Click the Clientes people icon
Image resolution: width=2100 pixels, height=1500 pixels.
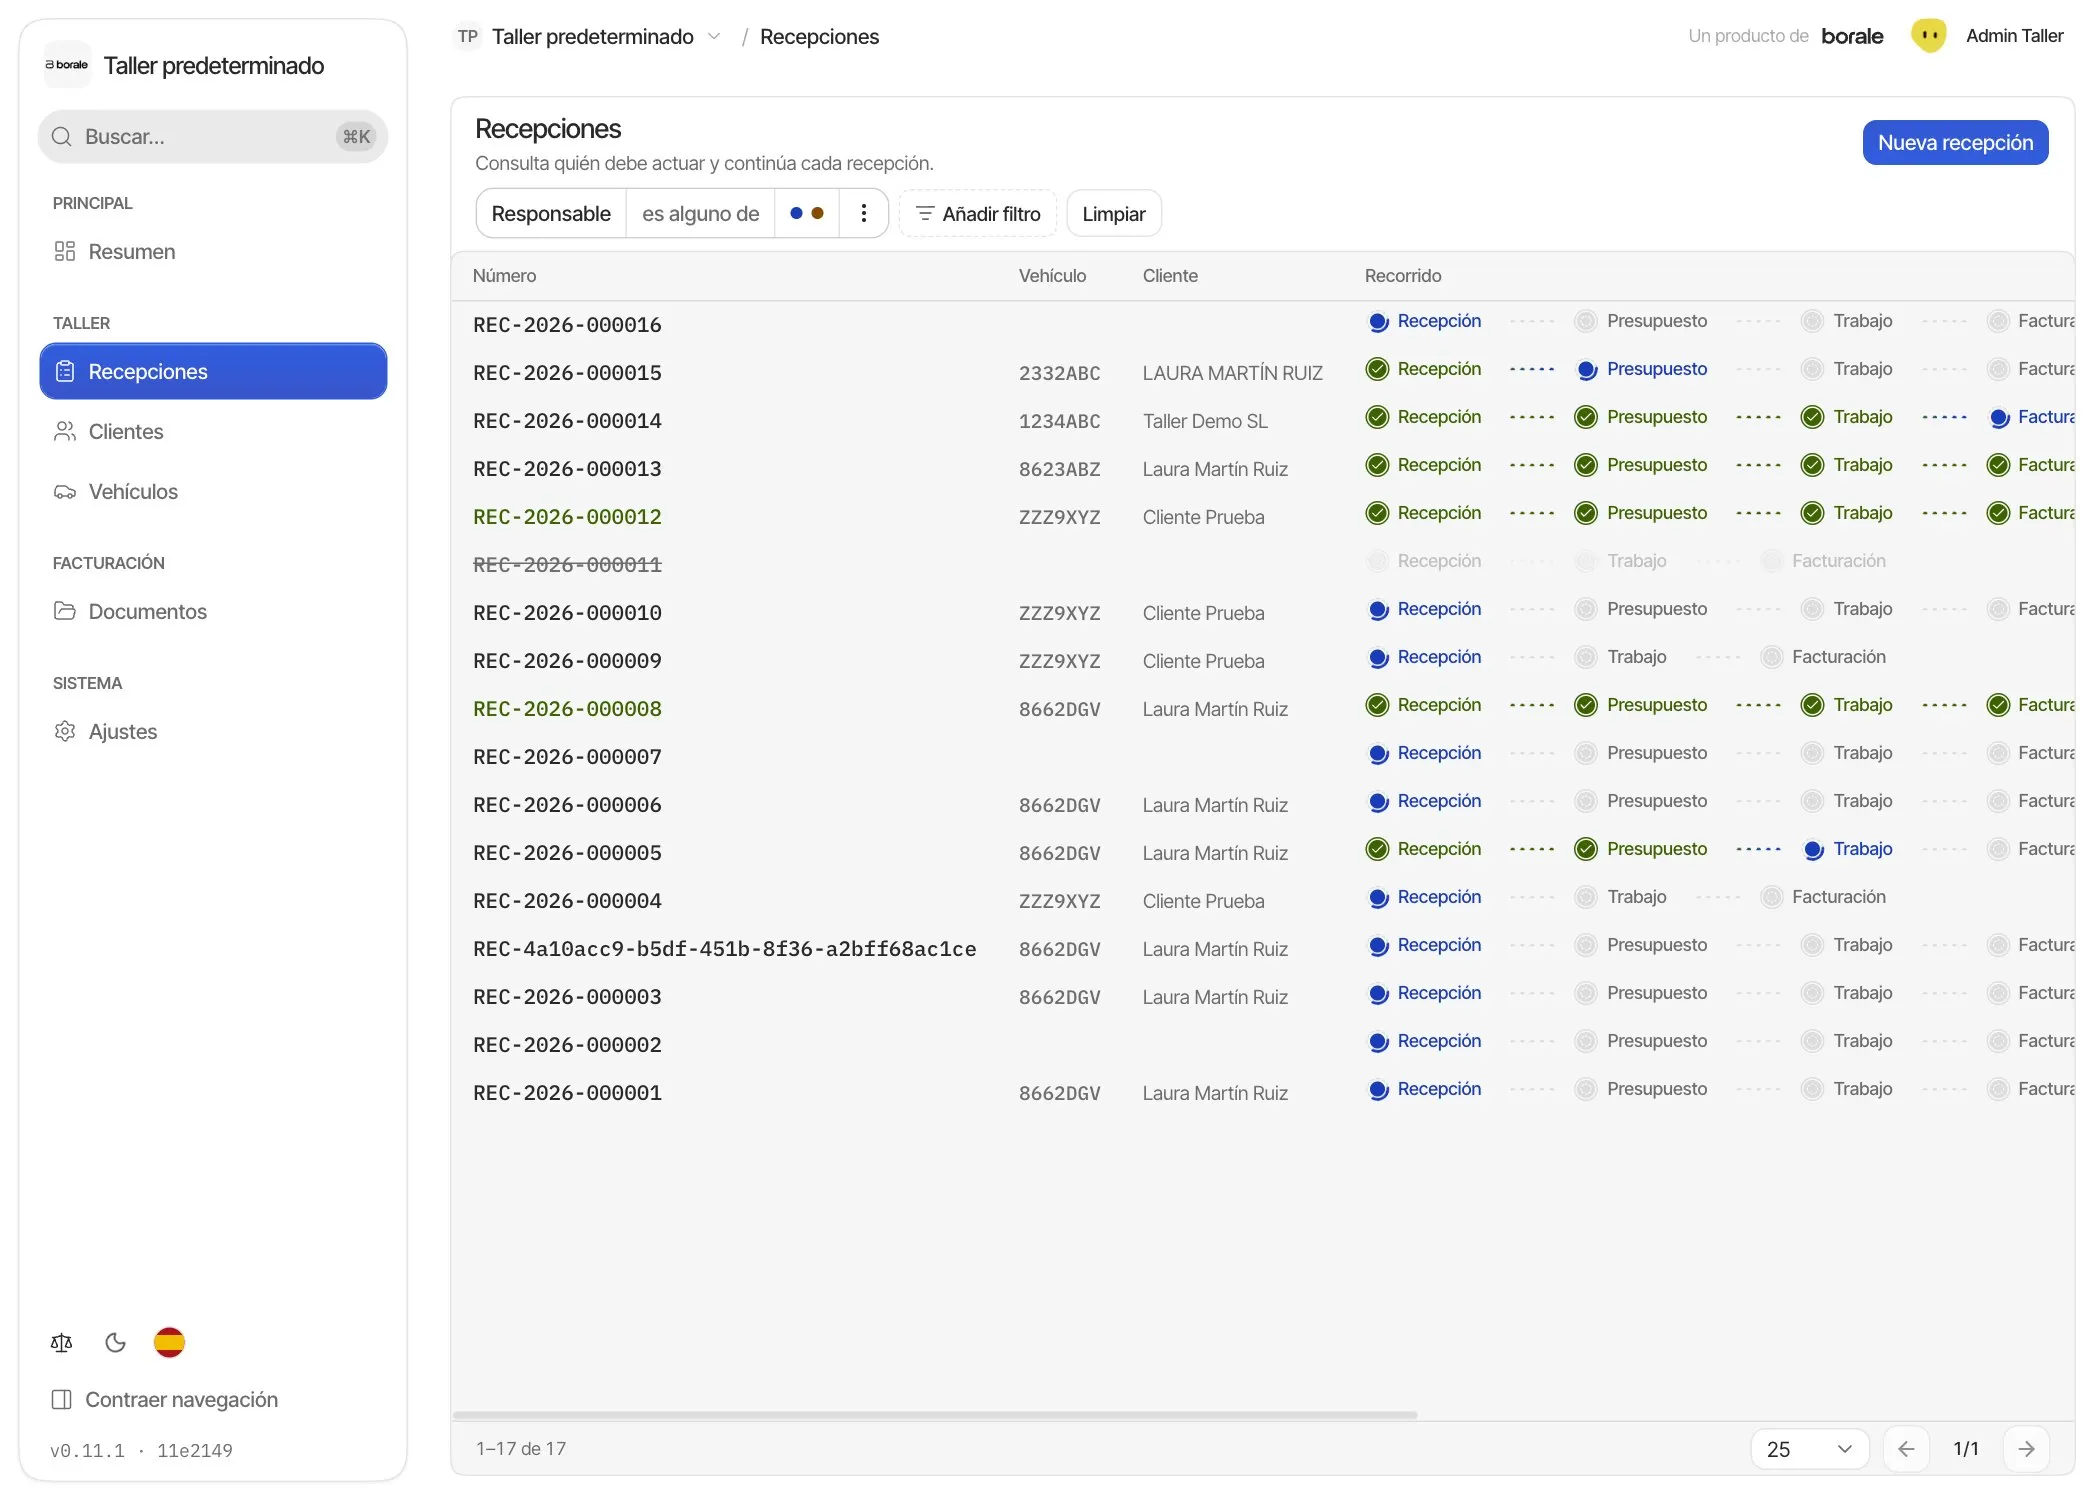65,431
